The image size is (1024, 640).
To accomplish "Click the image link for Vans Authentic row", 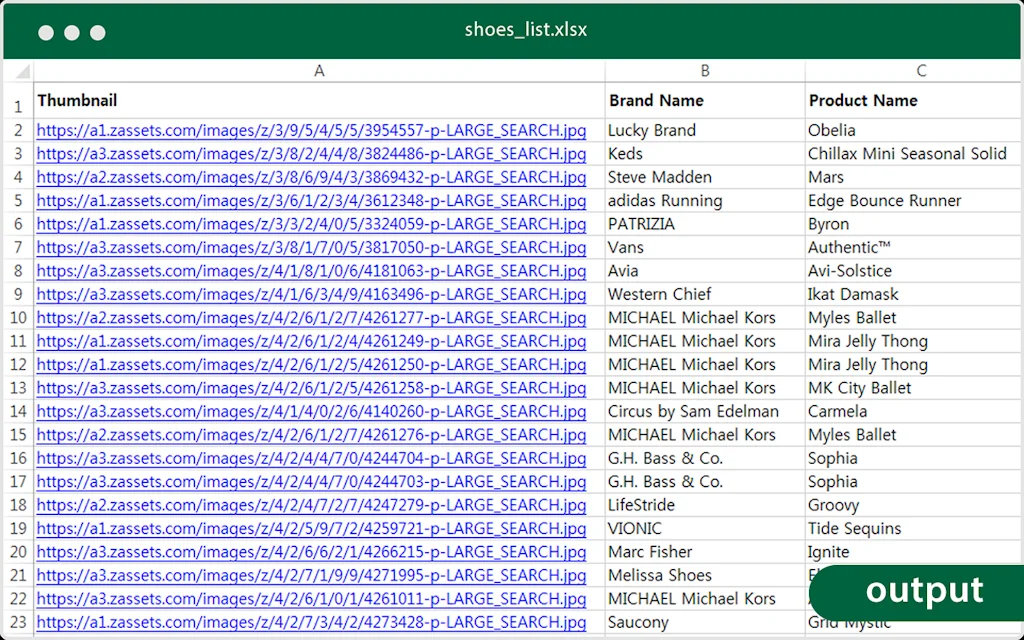I will click(x=310, y=247).
